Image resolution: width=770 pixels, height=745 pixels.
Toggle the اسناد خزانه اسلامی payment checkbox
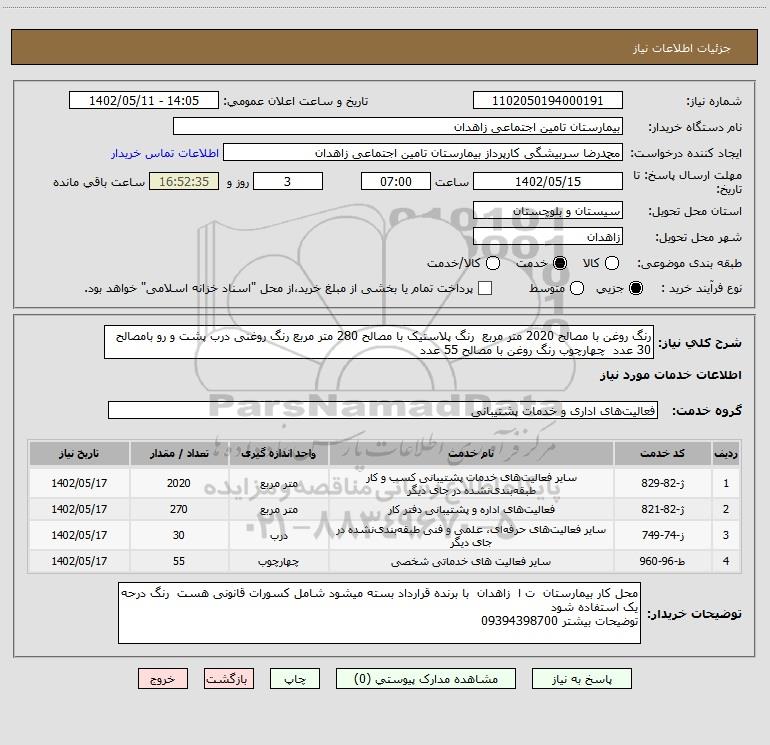[x=485, y=288]
